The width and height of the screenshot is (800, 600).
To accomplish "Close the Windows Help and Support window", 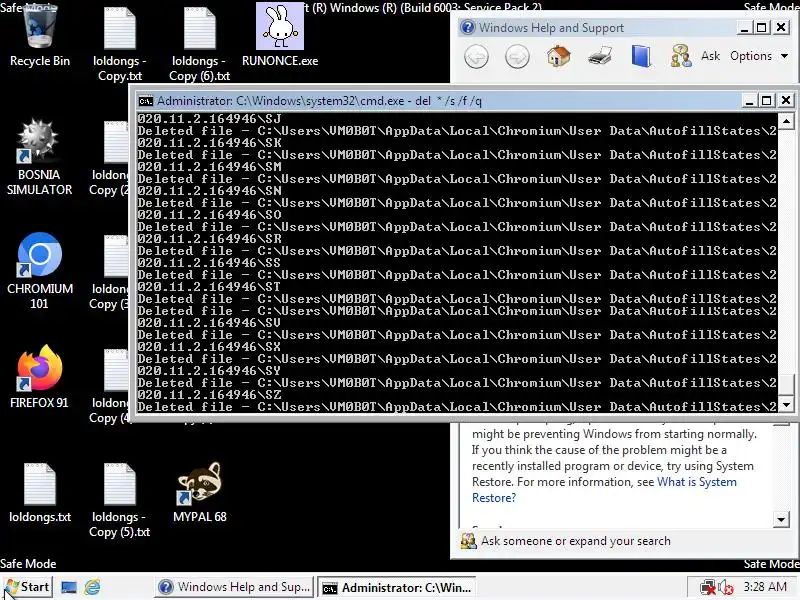I will [x=781, y=27].
